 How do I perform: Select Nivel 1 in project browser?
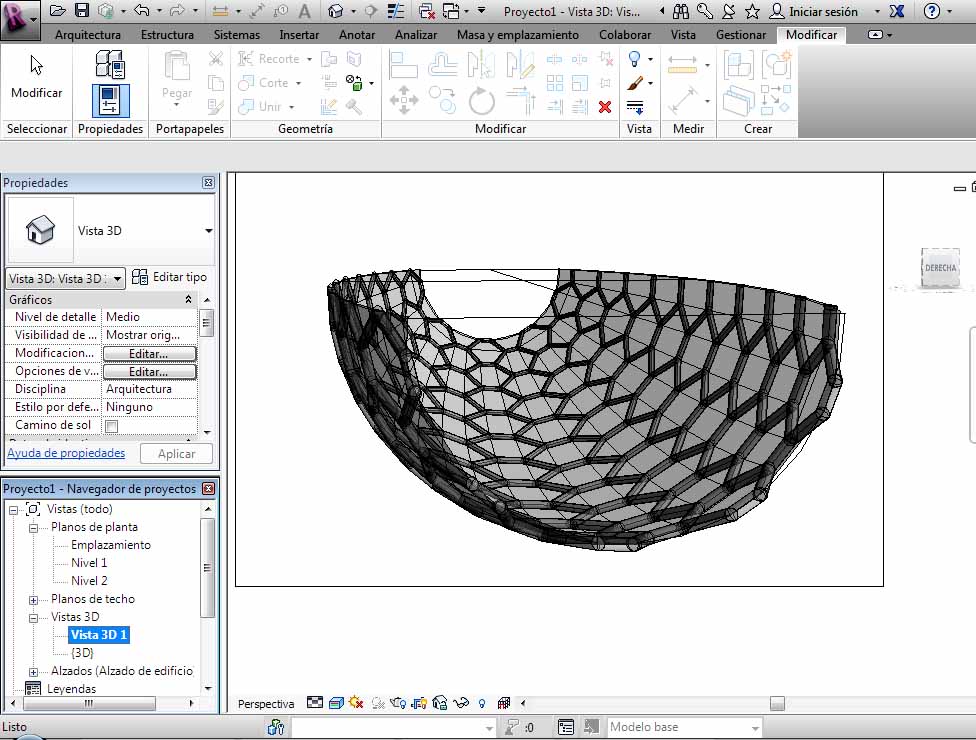tap(89, 563)
